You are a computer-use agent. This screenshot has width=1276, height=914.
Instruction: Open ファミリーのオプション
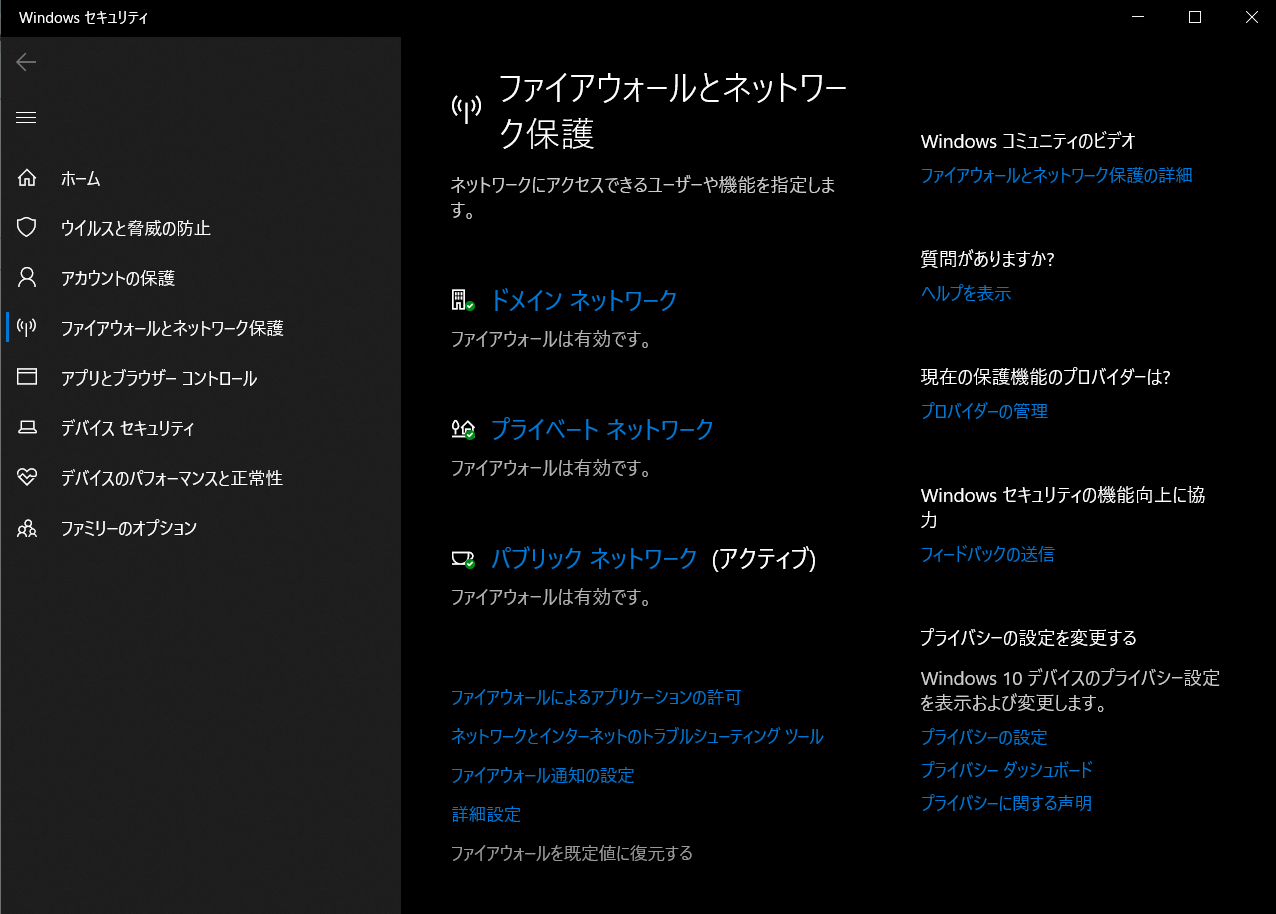(x=129, y=528)
